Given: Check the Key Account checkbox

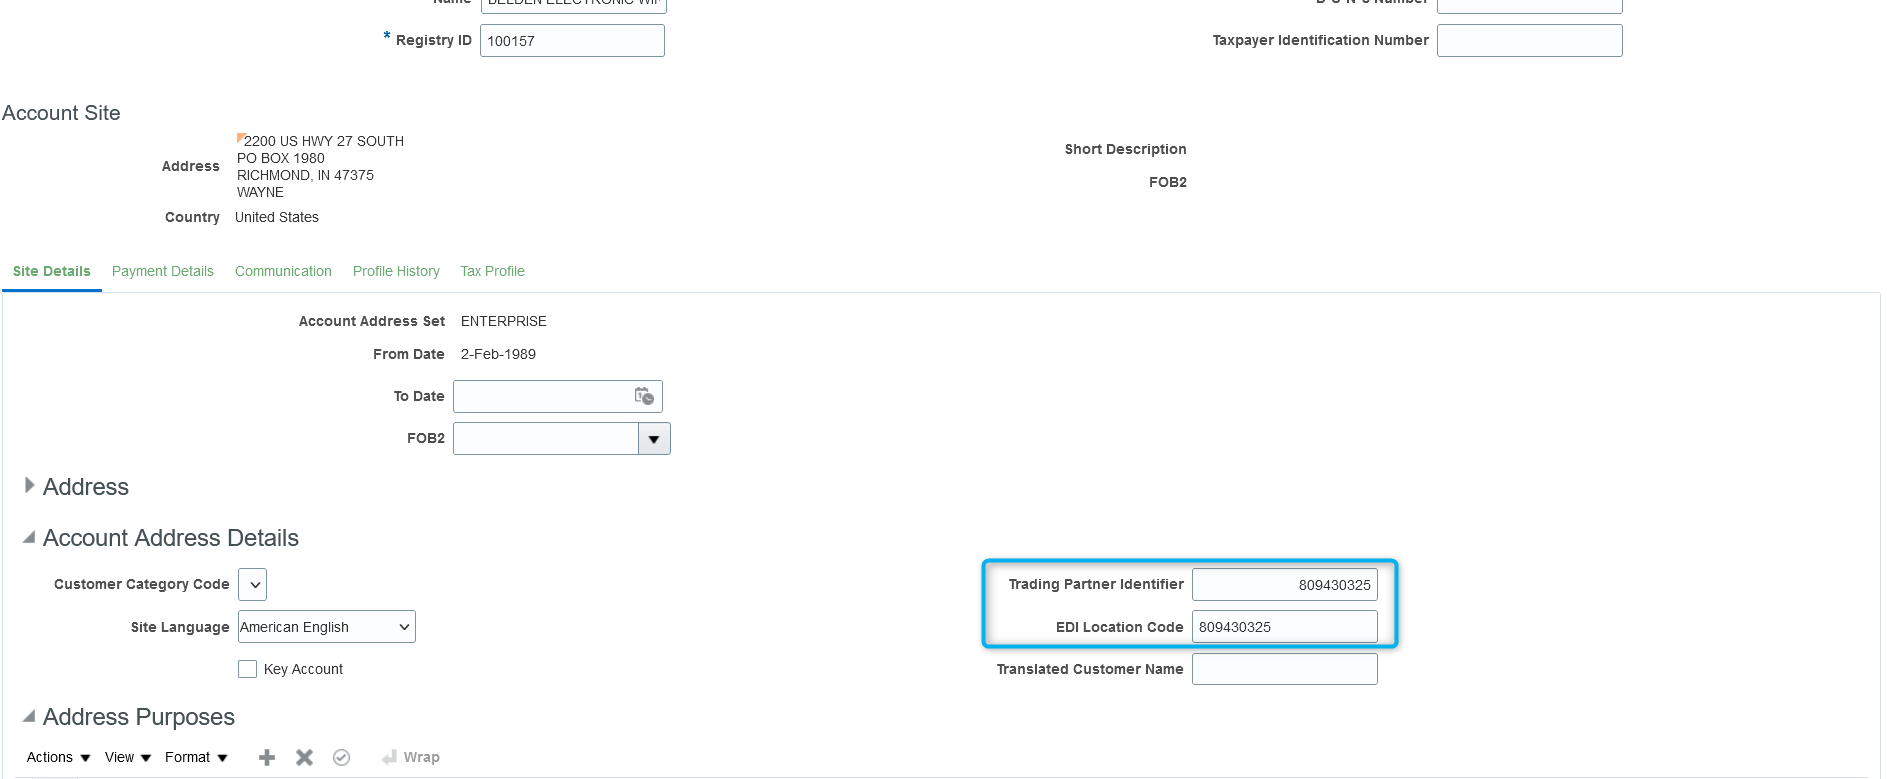Looking at the screenshot, I should [248, 669].
